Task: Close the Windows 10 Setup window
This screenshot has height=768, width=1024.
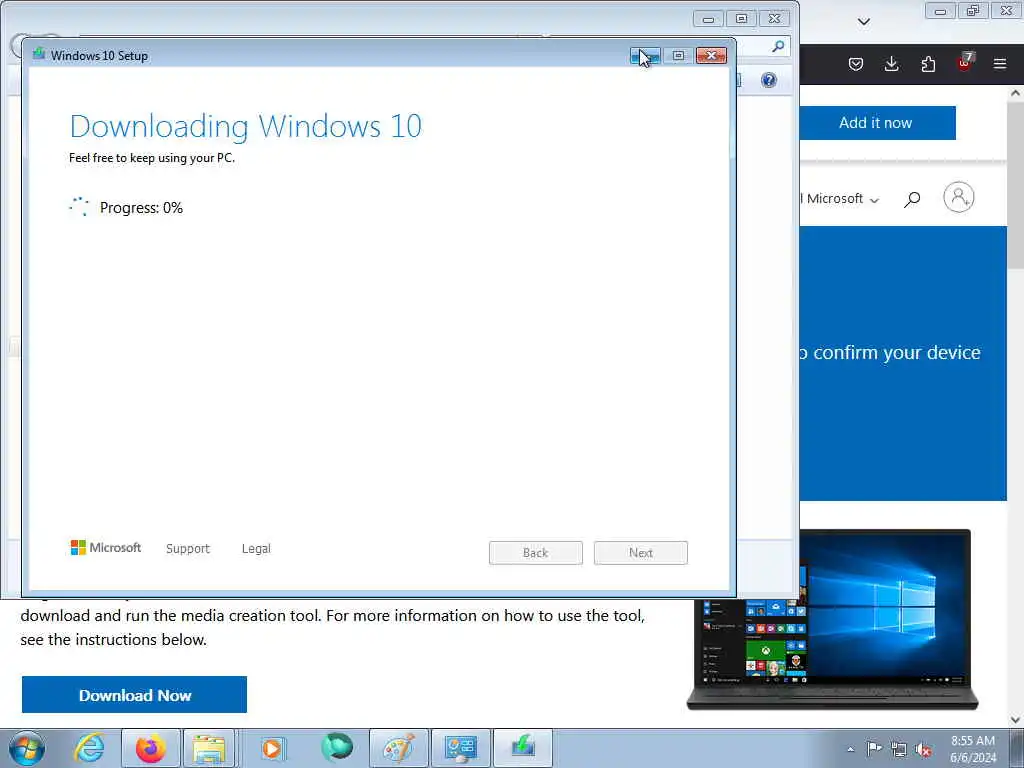Action: click(711, 56)
